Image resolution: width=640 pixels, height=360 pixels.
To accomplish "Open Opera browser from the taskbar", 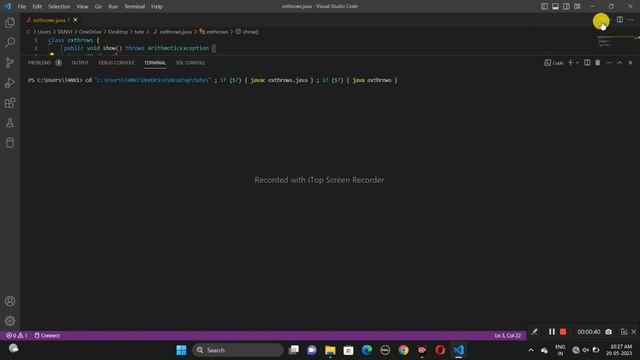I will pyautogui.click(x=440, y=350).
